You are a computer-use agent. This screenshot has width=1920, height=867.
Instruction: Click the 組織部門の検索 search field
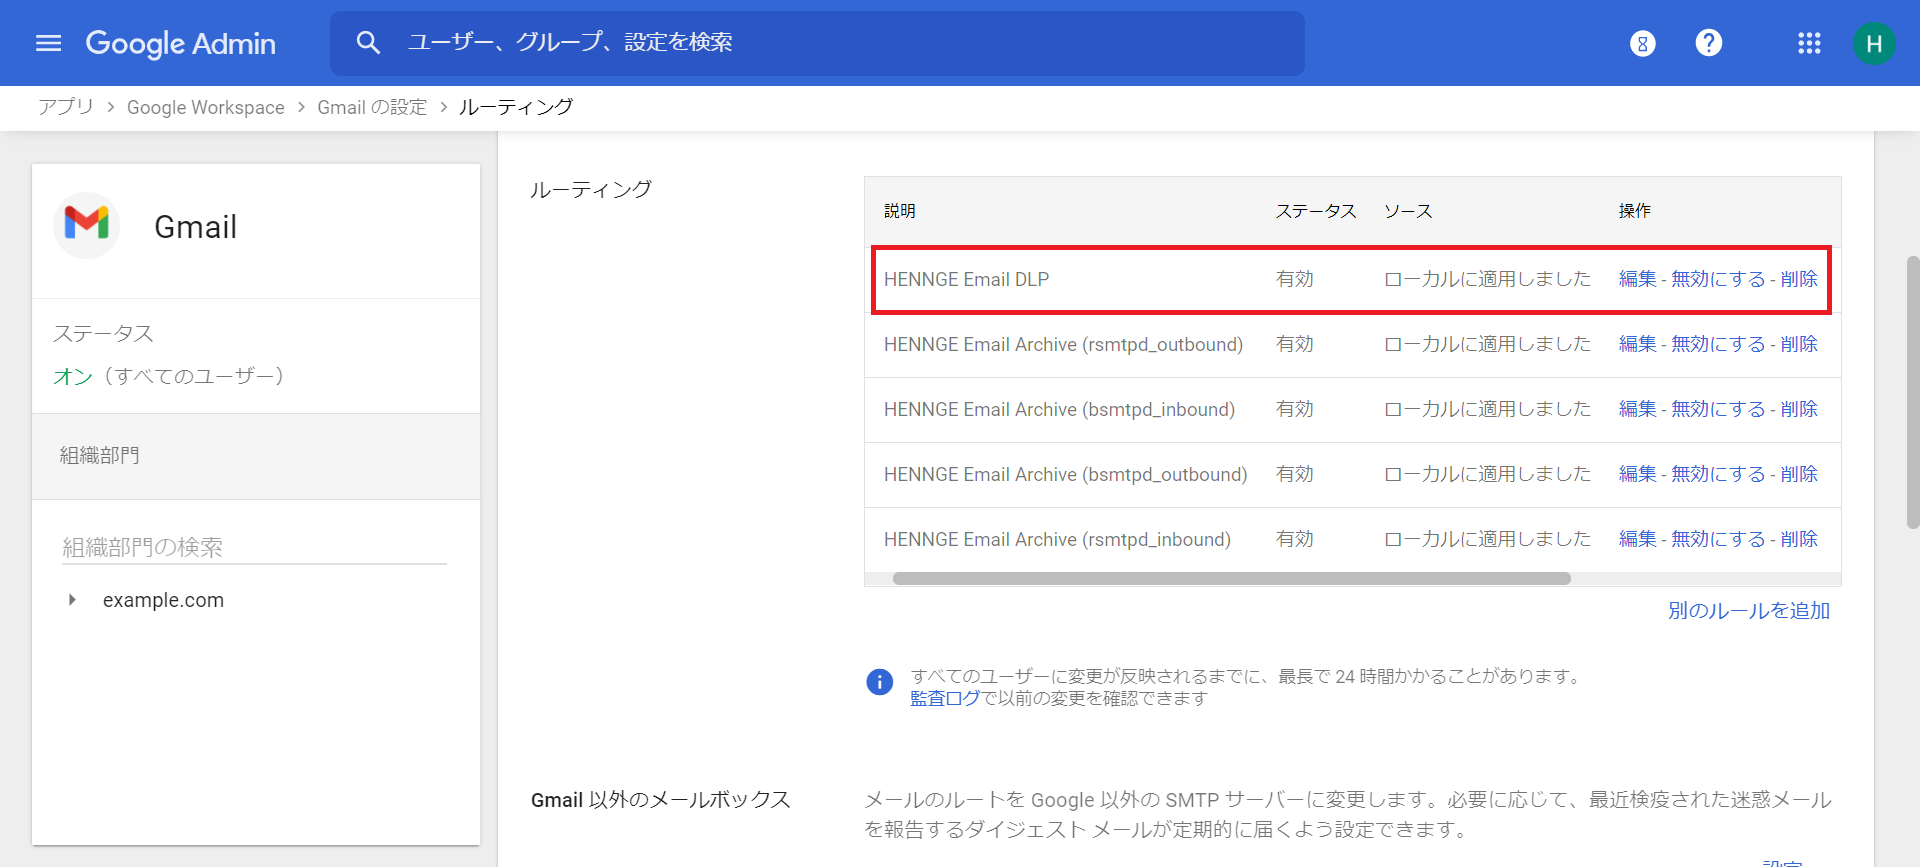tap(254, 547)
